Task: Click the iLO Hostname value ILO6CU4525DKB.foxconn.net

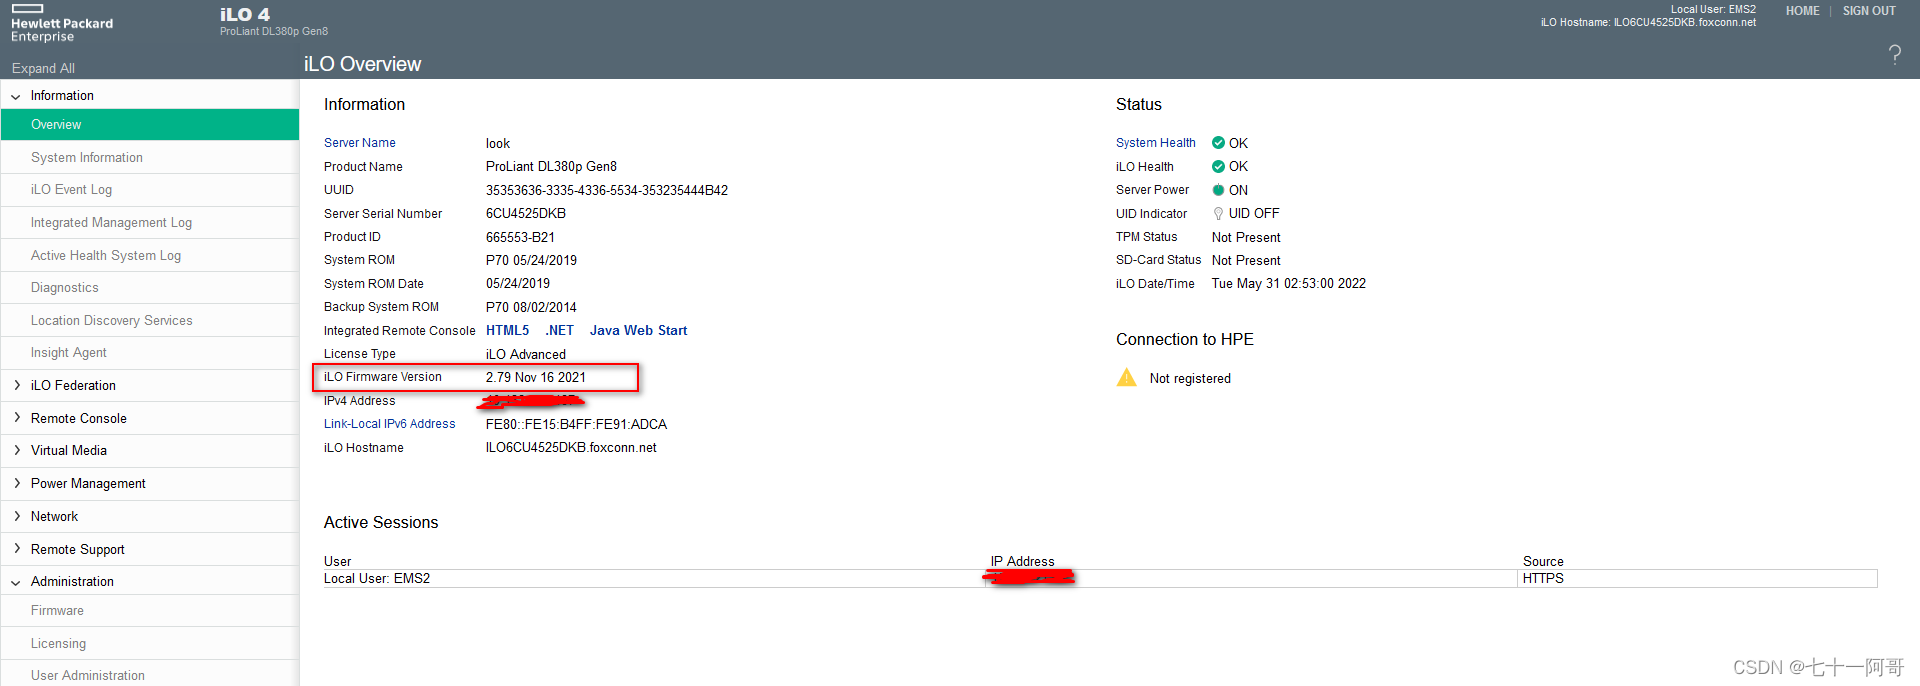Action: (x=571, y=448)
